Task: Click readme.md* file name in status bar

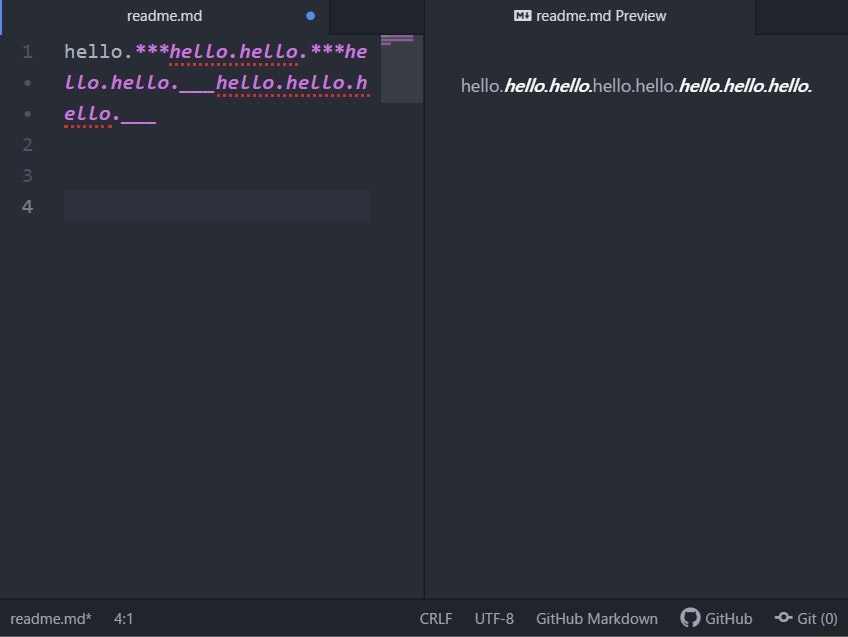Action: pos(51,619)
